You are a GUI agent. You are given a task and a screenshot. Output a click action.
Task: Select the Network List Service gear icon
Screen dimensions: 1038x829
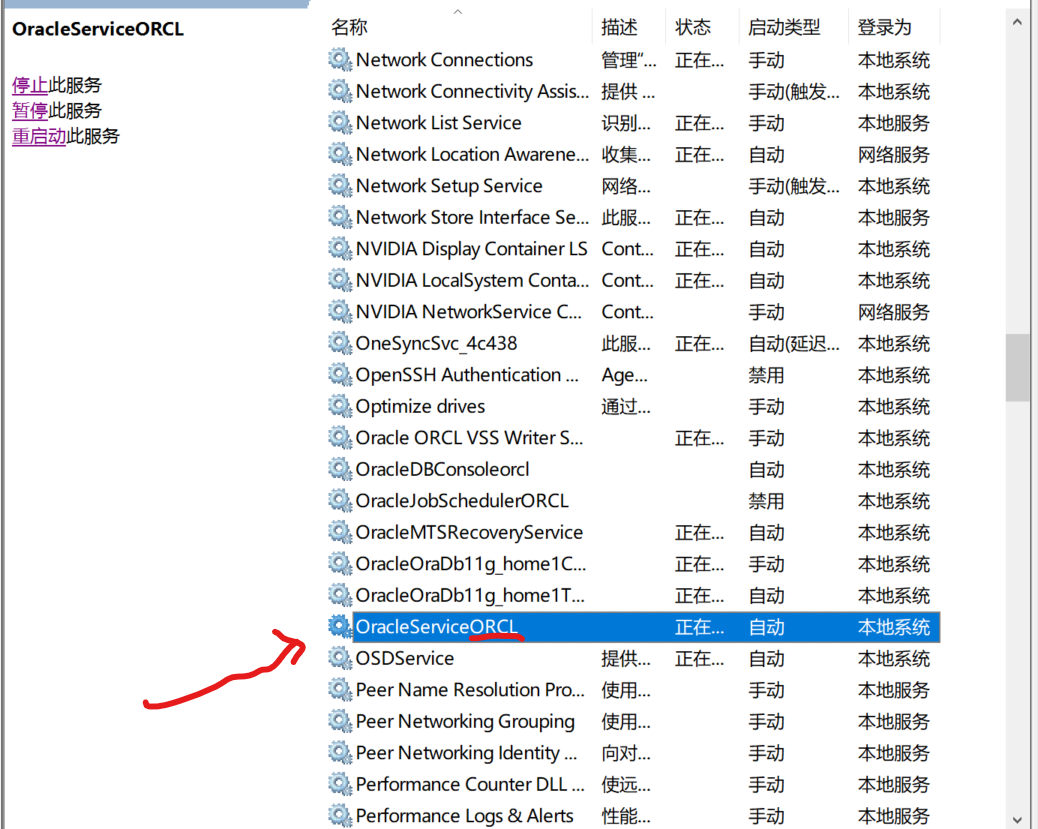340,122
